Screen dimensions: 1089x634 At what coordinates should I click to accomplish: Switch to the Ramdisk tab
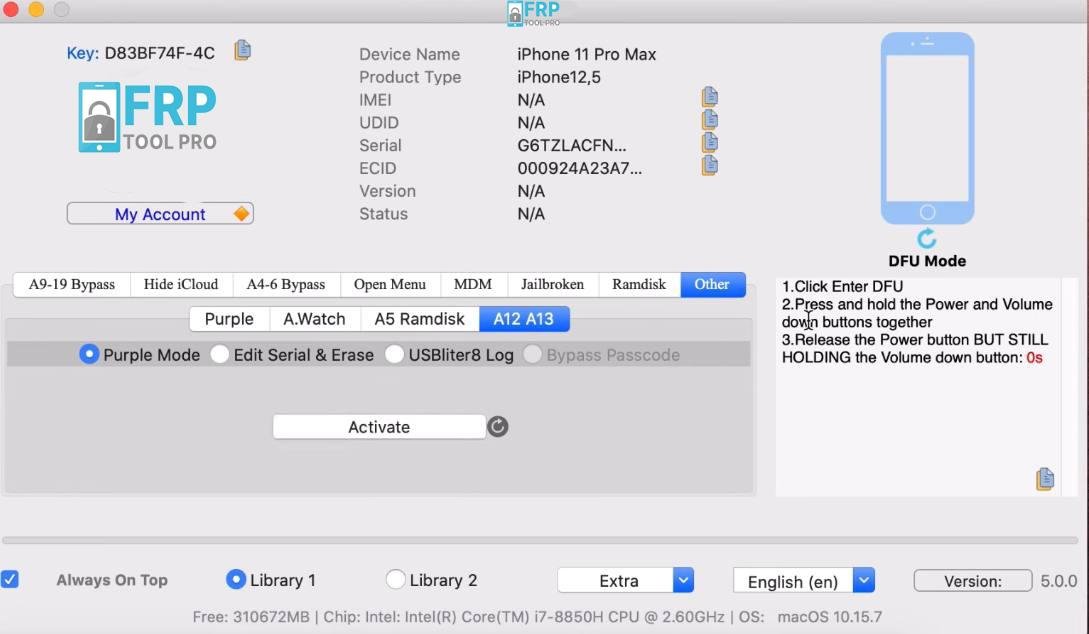(x=639, y=284)
